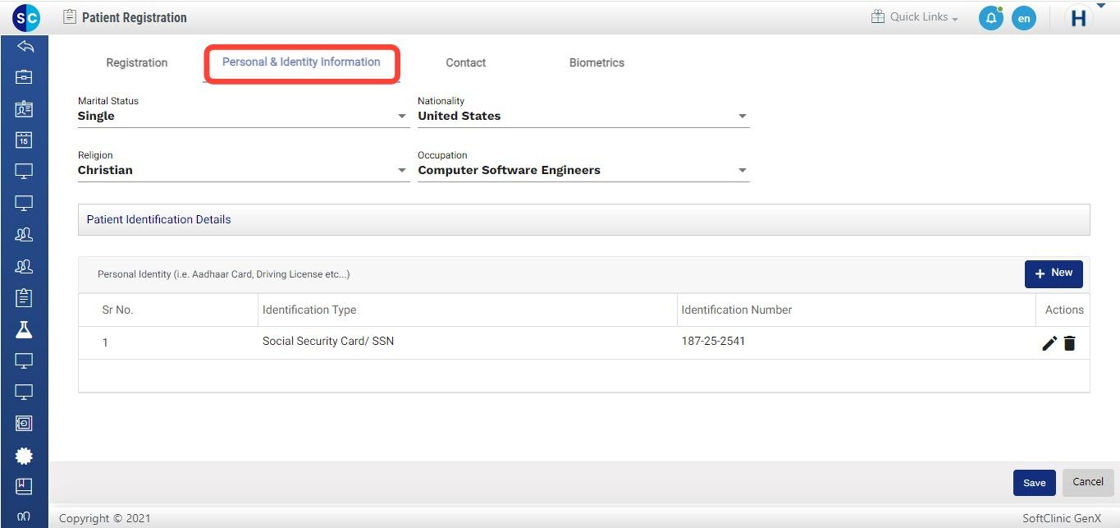This screenshot has width=1120, height=528.
Task: Click the 'Identification Type' column header
Action: [309, 310]
